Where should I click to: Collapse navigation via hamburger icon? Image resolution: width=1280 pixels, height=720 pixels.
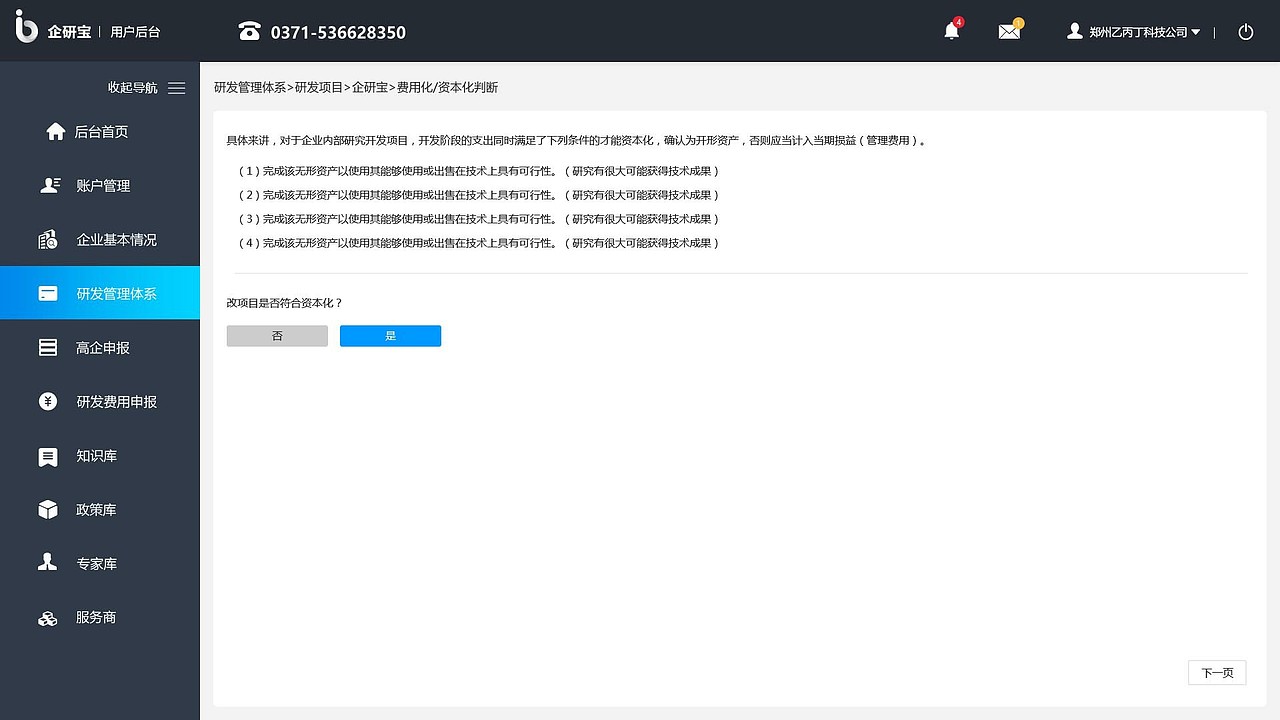pyautogui.click(x=177, y=88)
